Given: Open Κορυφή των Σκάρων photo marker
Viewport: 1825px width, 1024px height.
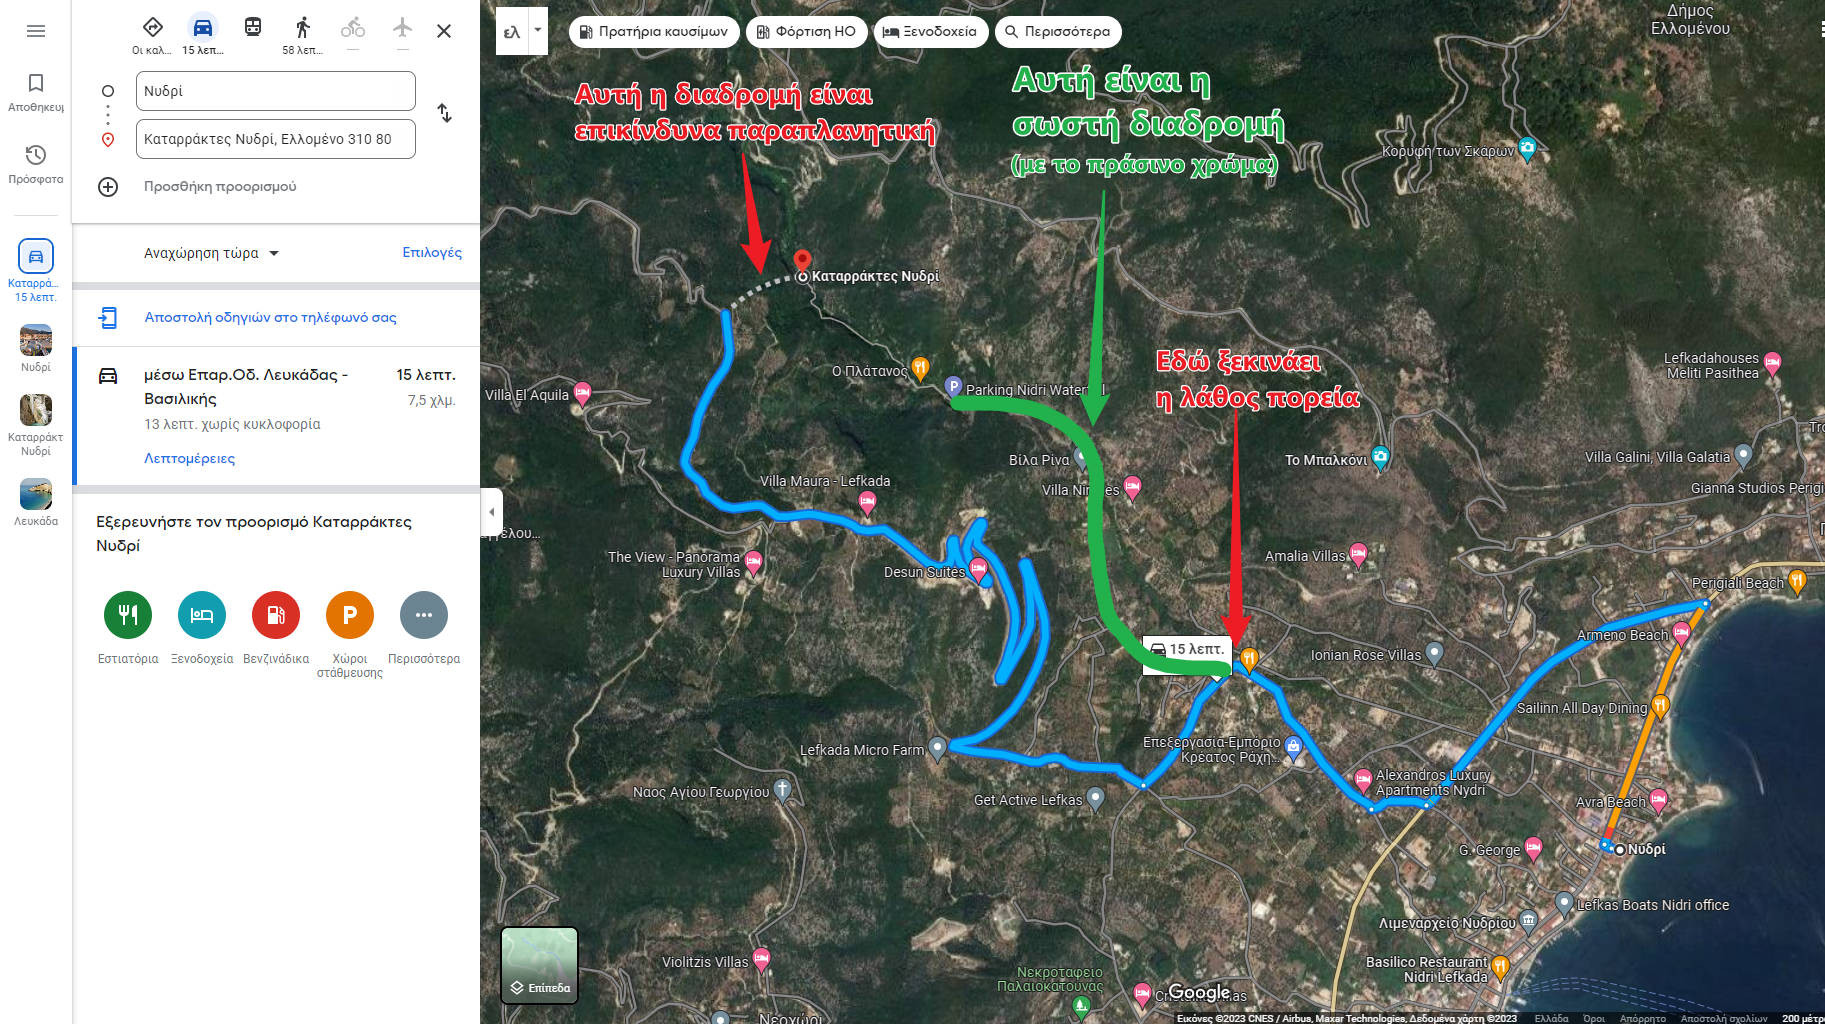Looking at the screenshot, I should 1527,149.
